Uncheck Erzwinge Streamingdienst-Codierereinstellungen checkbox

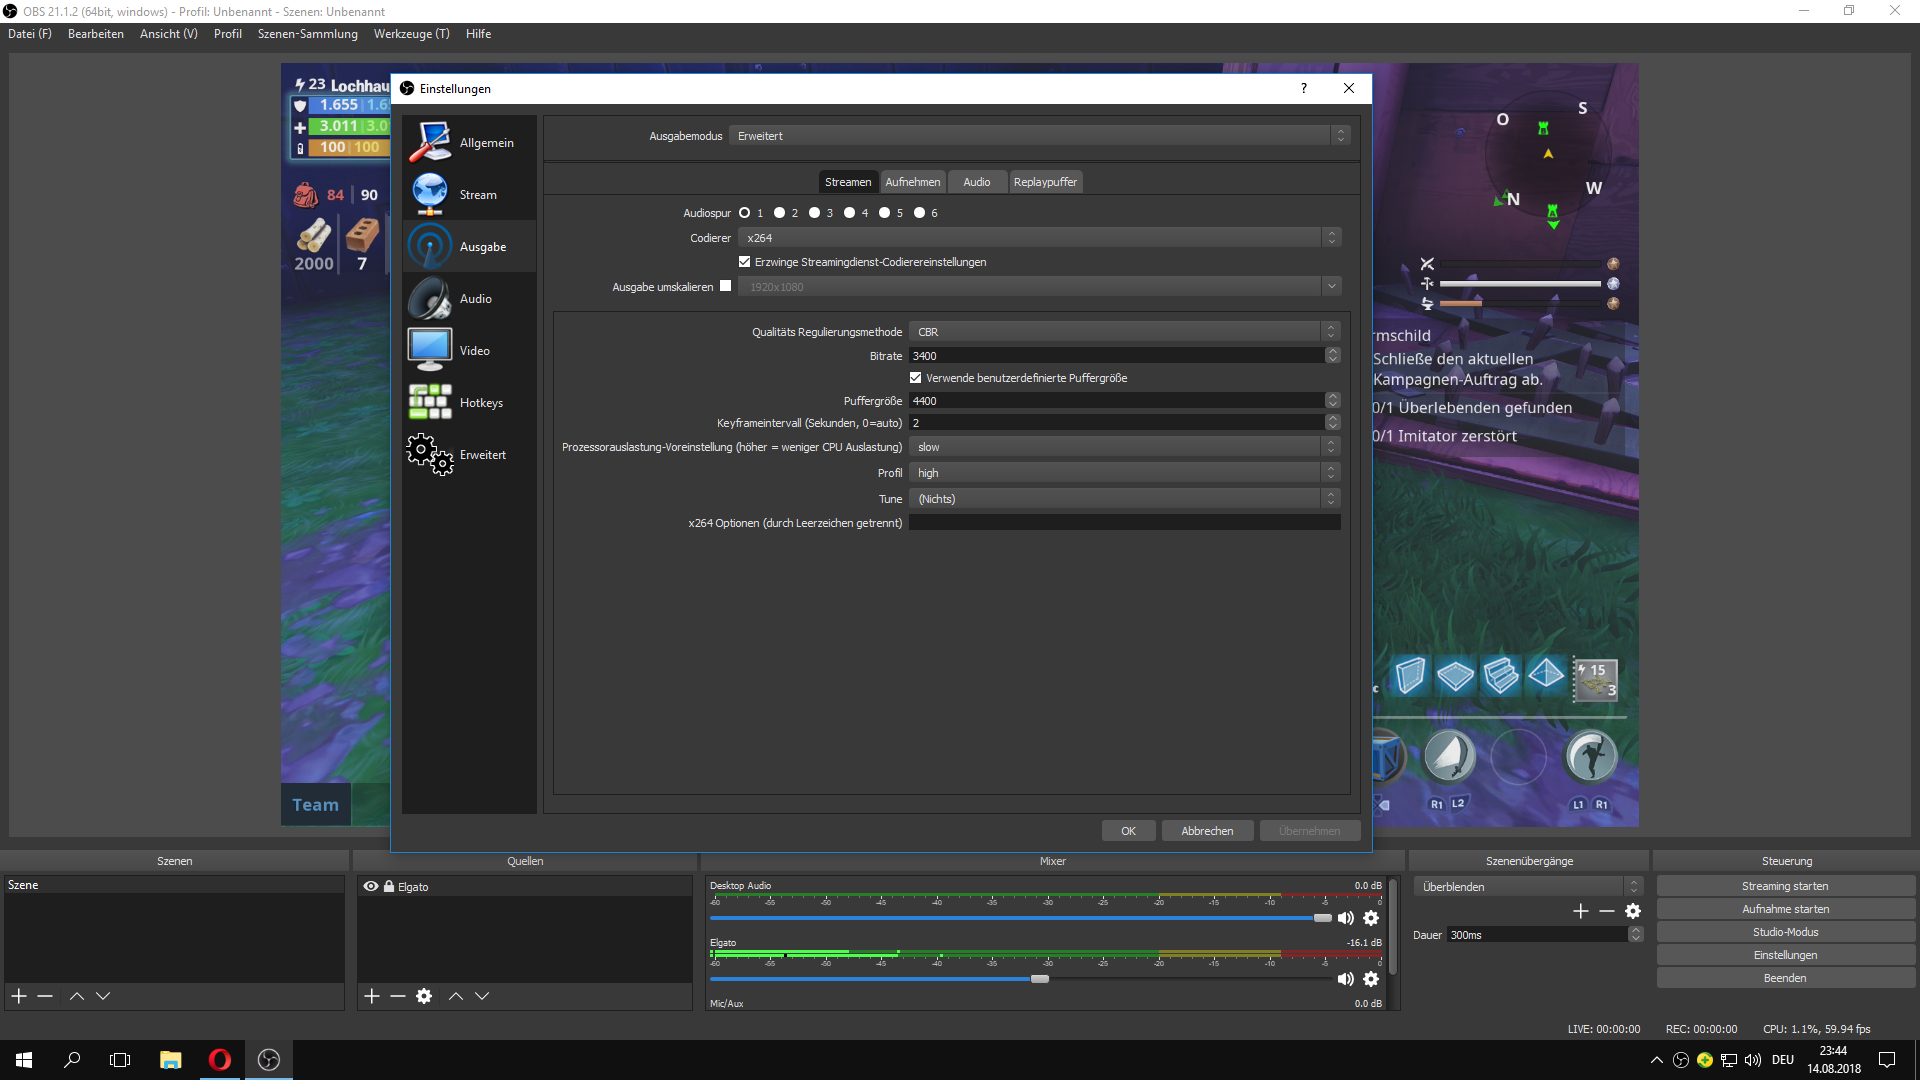coord(744,262)
